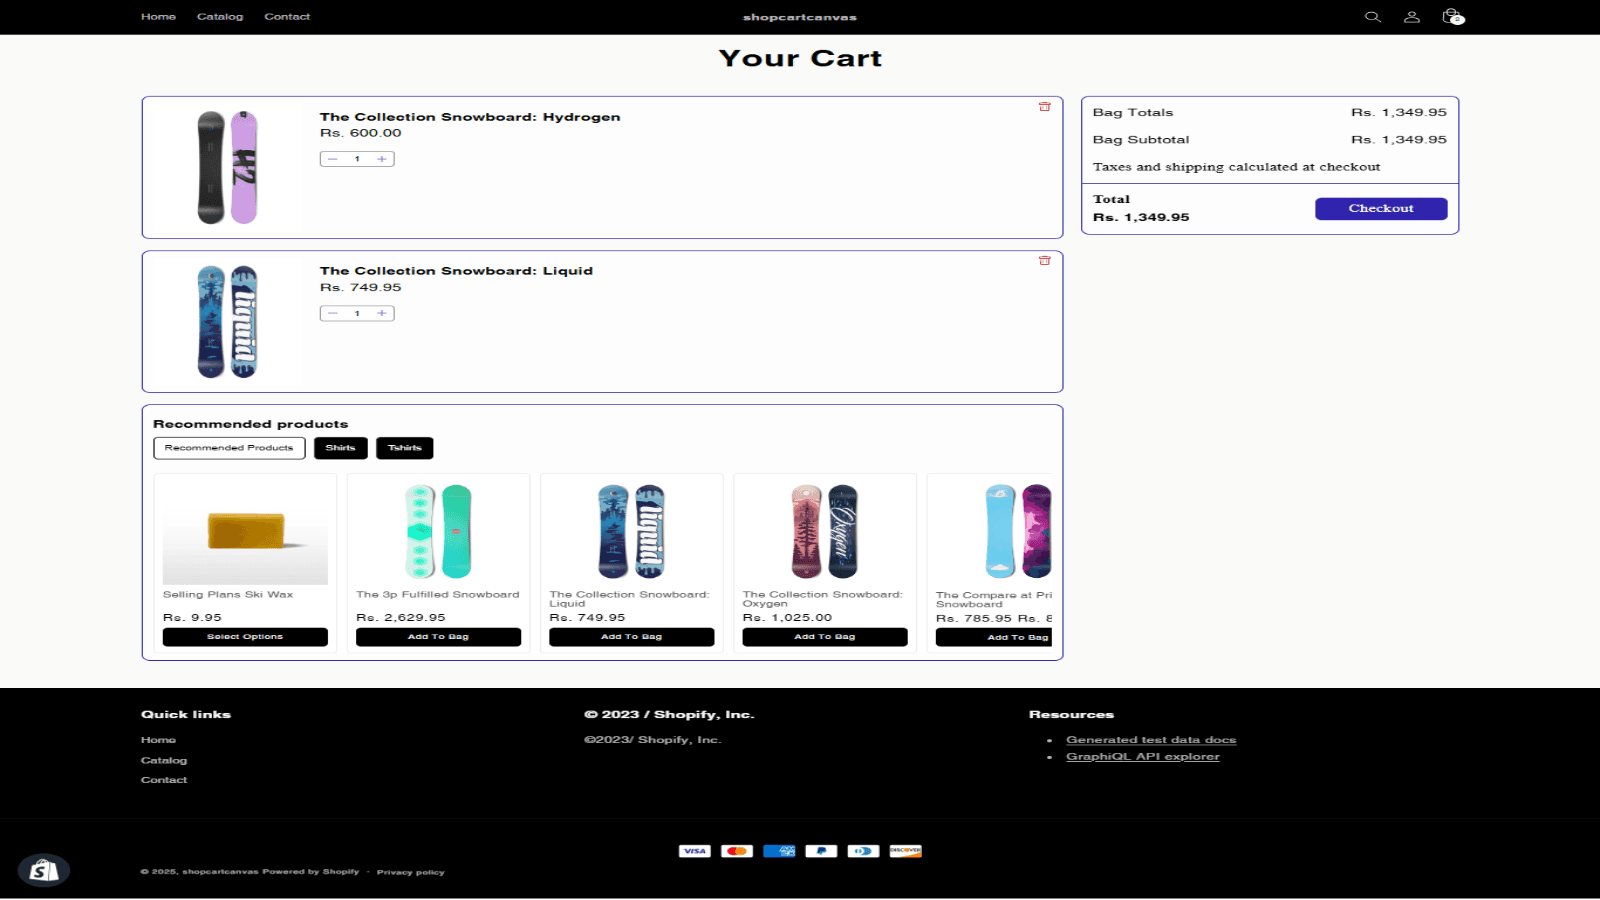The width and height of the screenshot is (1600, 900).
Task: Select the Recommended Products tab
Action: pyautogui.click(x=229, y=448)
